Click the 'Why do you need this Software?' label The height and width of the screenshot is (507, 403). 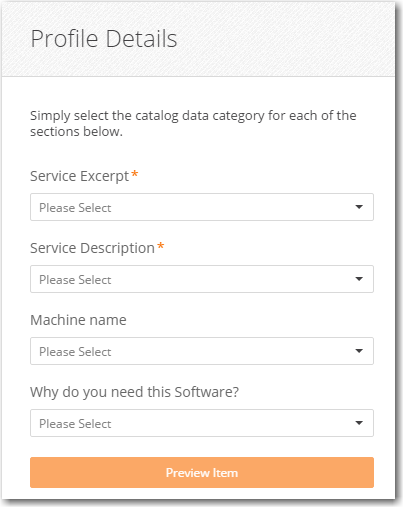(x=135, y=392)
